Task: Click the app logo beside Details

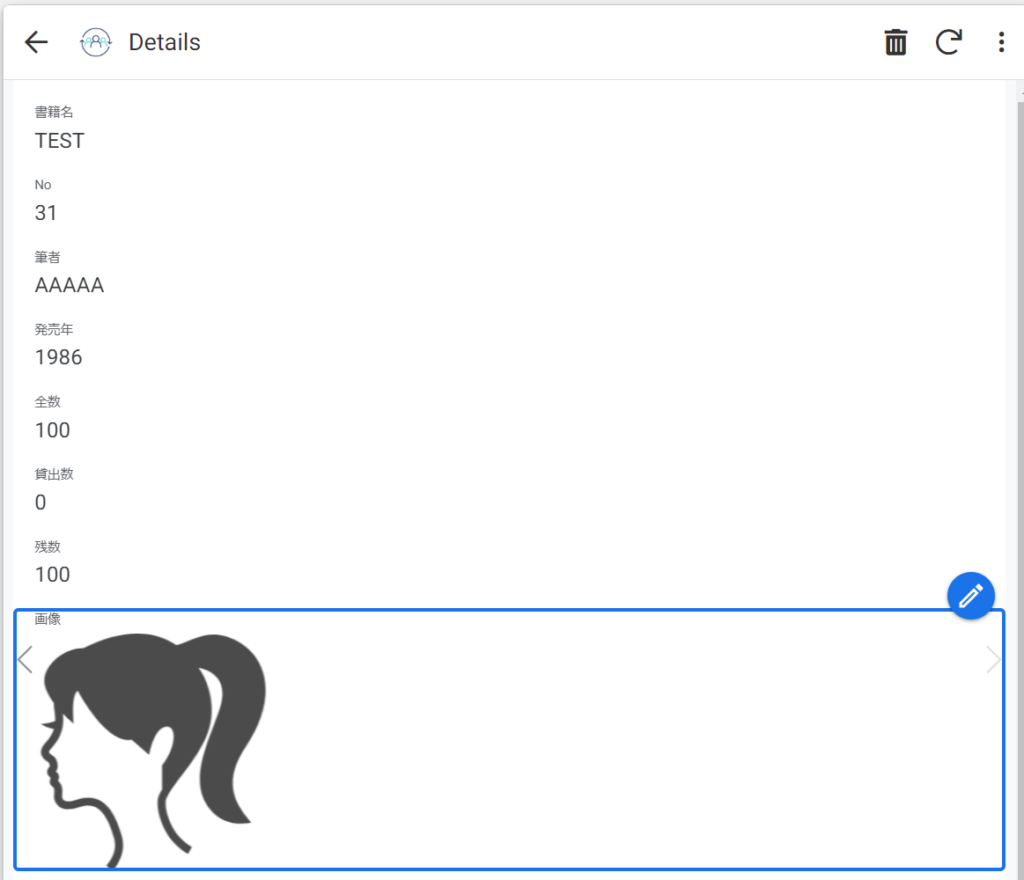Action: coord(95,42)
